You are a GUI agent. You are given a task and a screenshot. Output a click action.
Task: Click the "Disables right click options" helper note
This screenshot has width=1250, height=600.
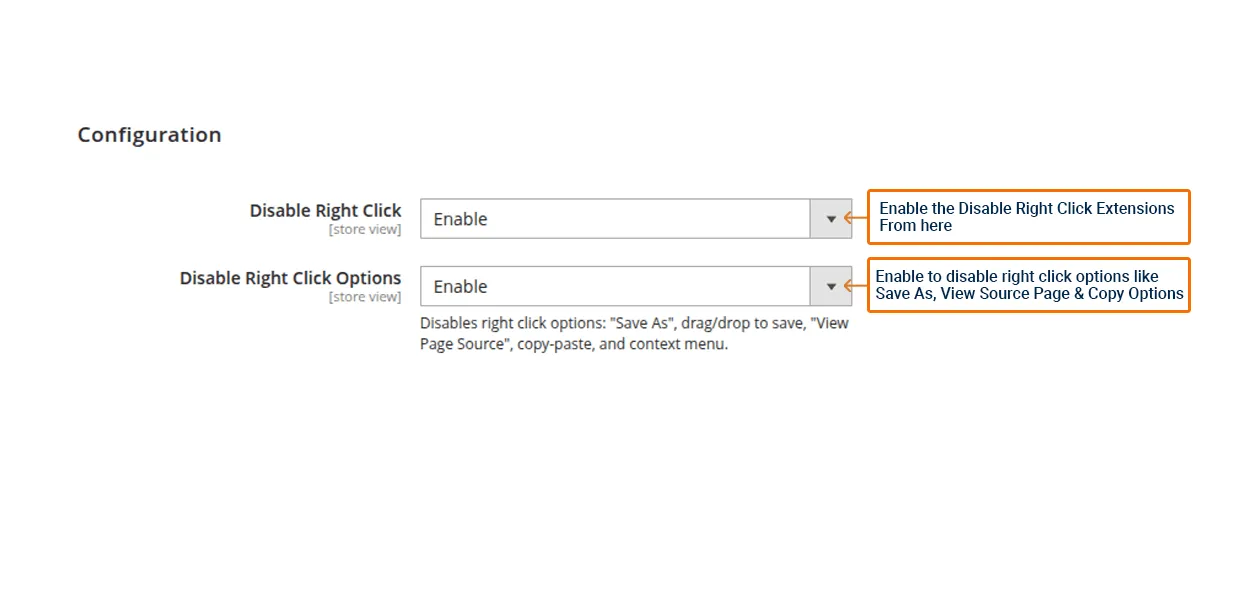coord(634,334)
